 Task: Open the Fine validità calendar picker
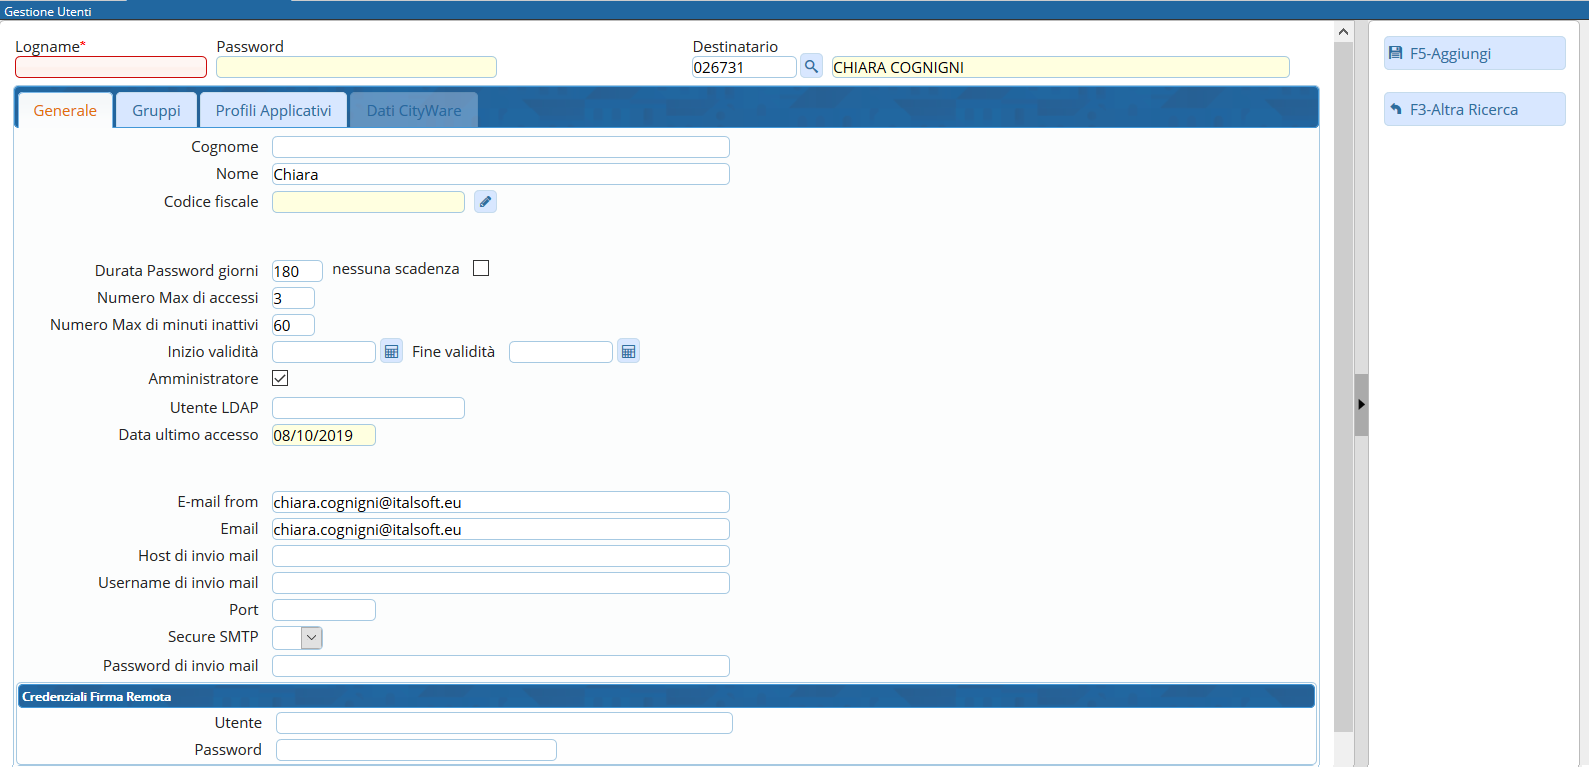coord(628,352)
